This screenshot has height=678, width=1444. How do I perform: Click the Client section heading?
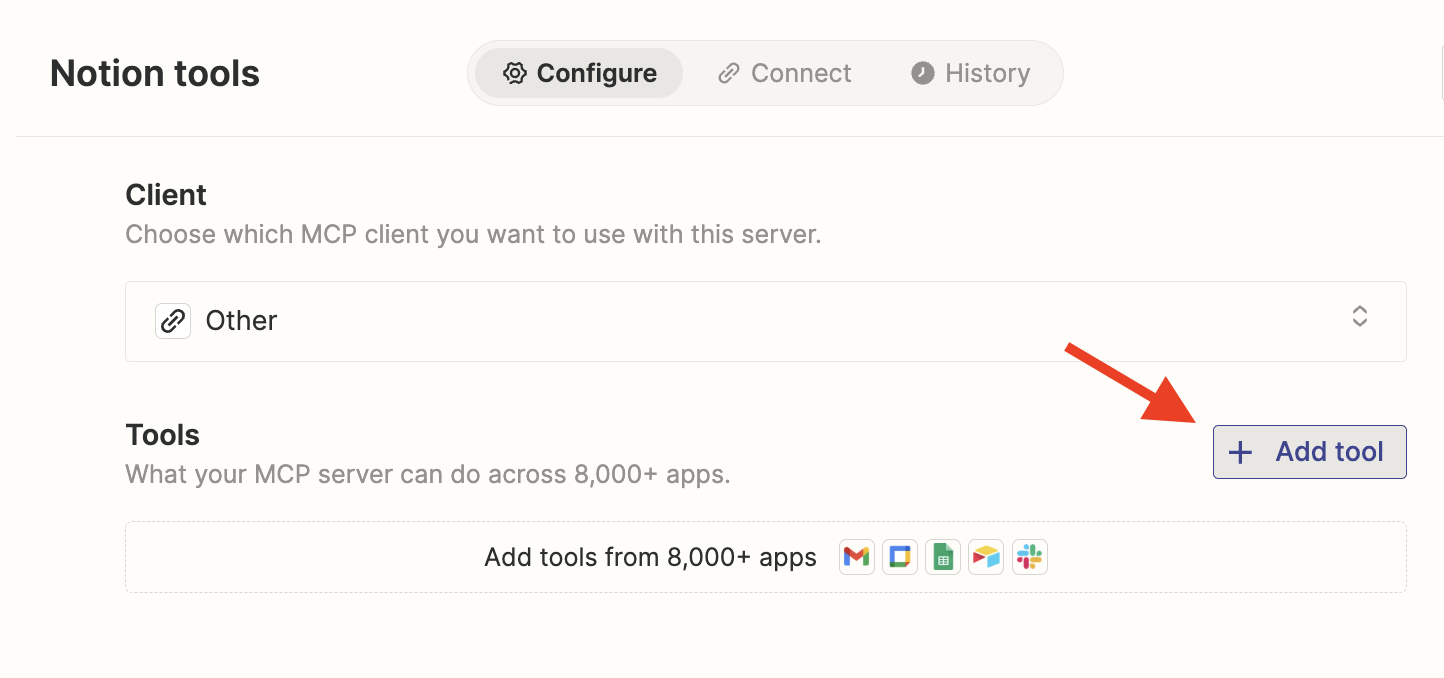tap(166, 194)
